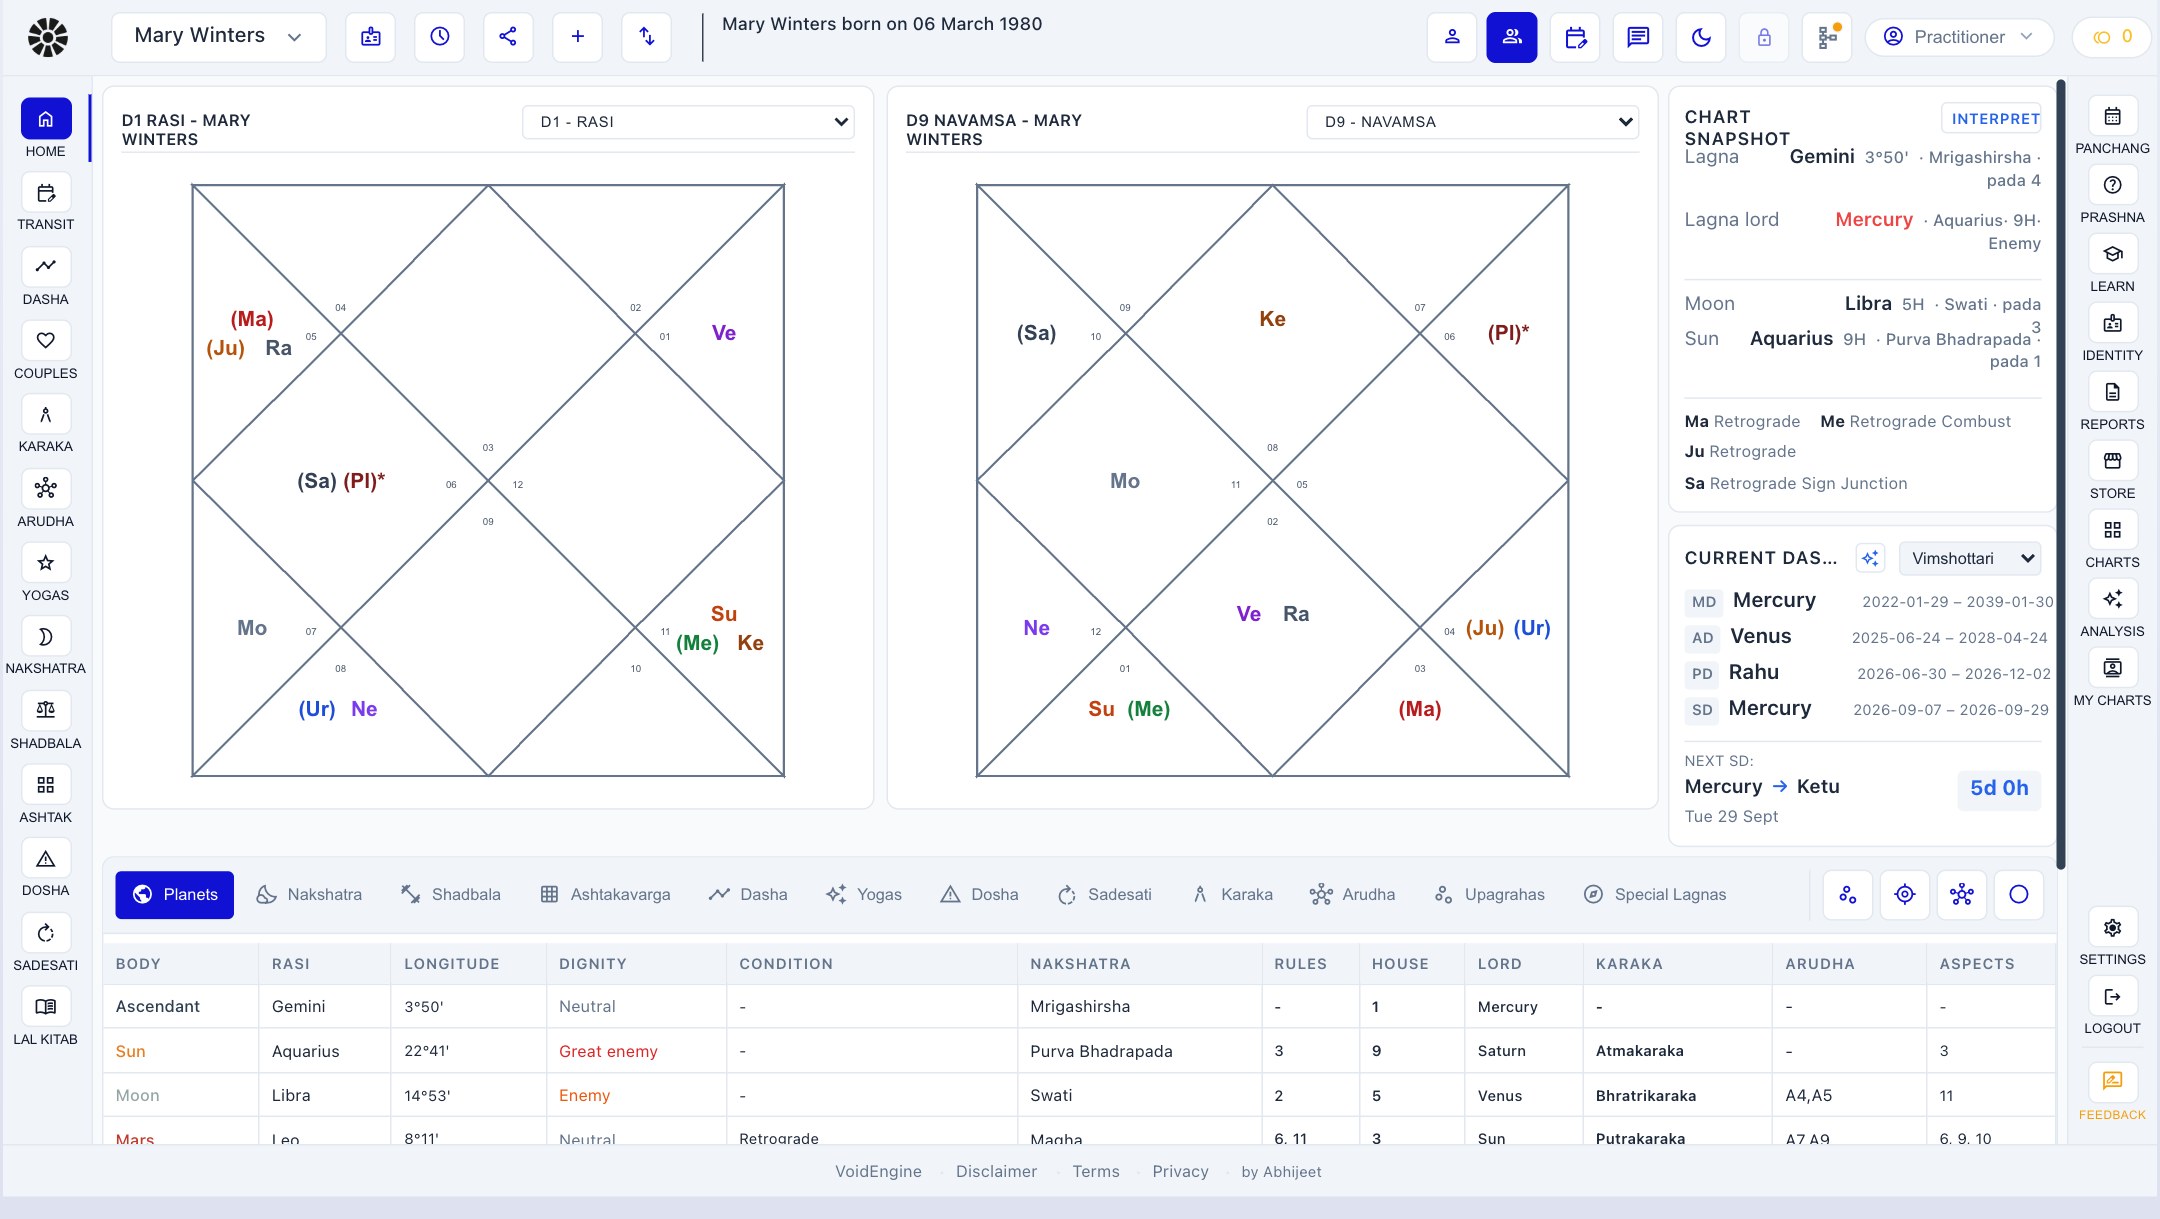Screen dimensions: 2160x1219
Task: Click the add new chart plus icon
Action: click(577, 37)
